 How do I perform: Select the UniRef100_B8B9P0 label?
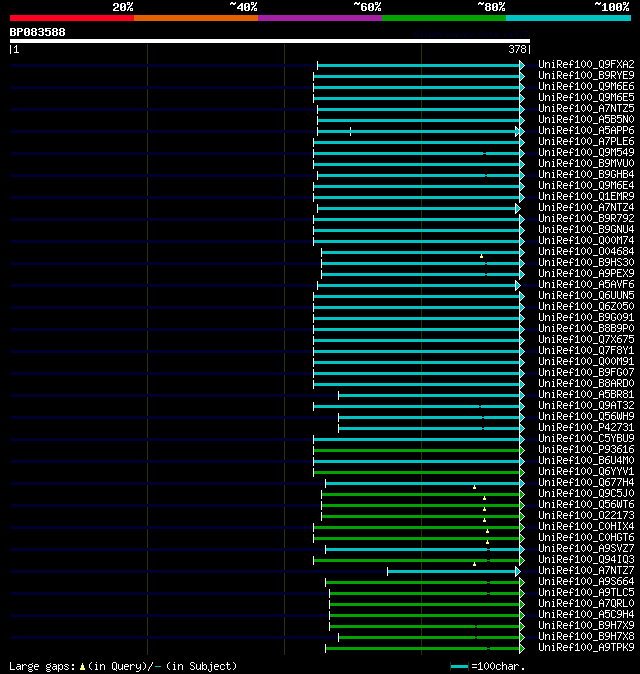tap(586, 328)
